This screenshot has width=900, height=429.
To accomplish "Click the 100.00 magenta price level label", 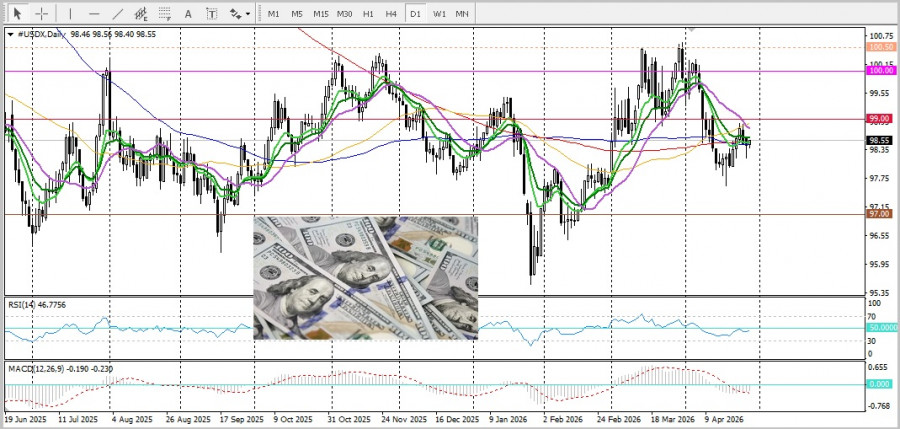I will (x=881, y=71).
